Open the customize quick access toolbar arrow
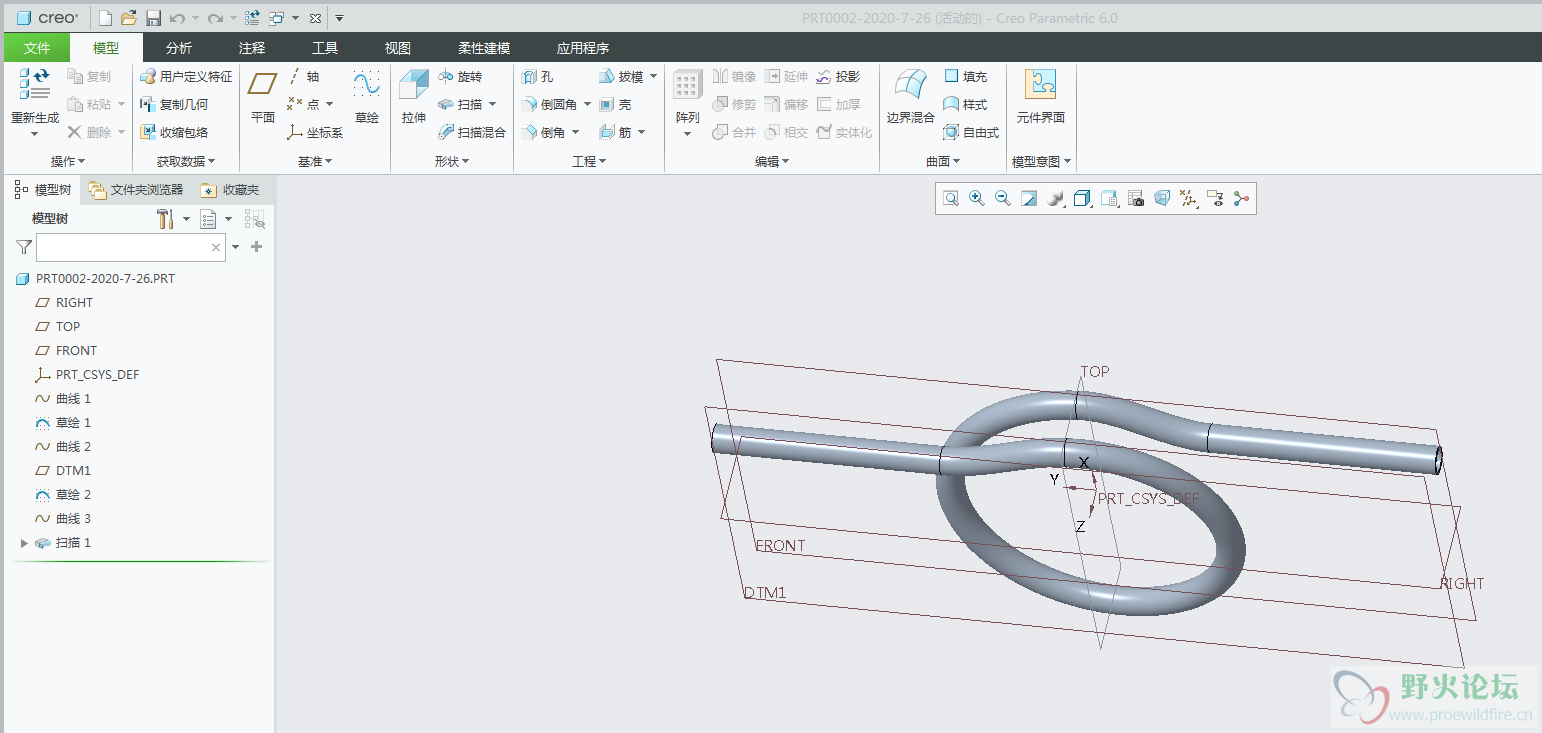This screenshot has width=1542, height=733. click(339, 18)
